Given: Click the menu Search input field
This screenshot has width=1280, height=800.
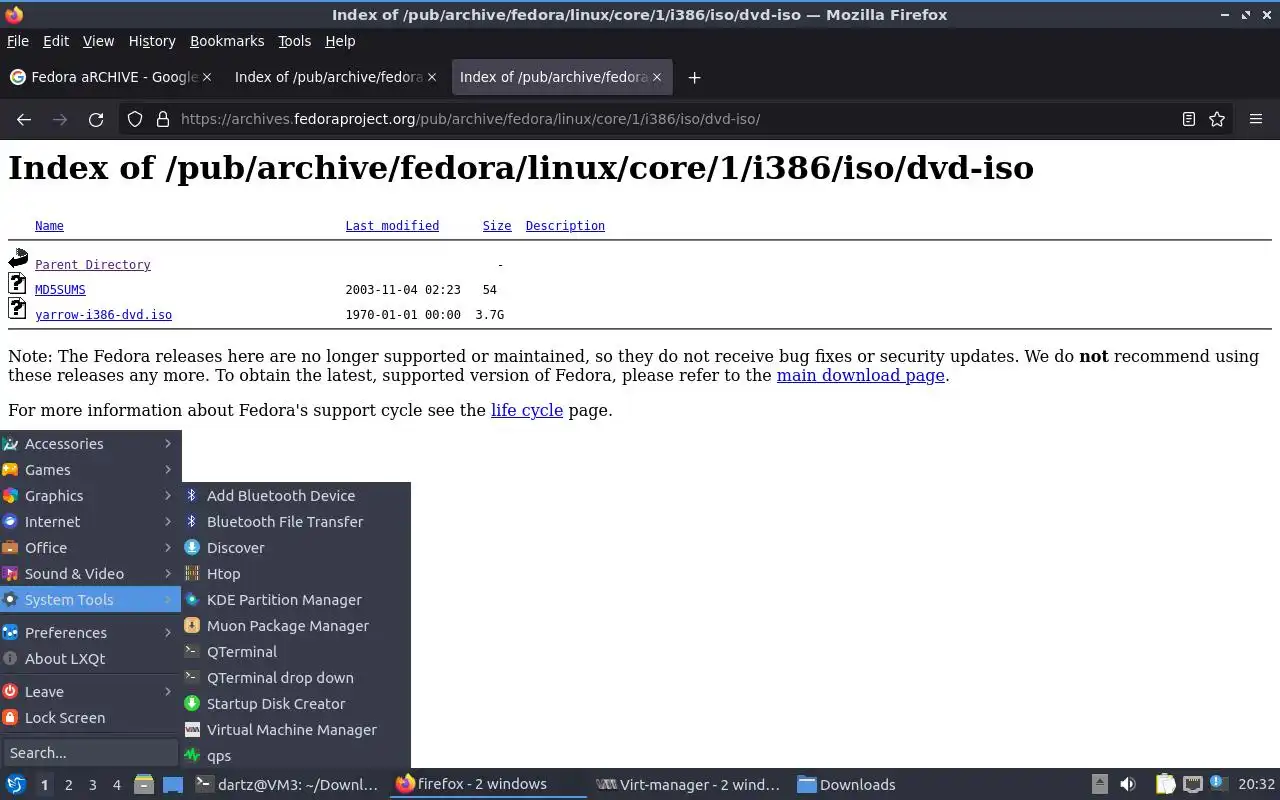Looking at the screenshot, I should coord(90,753).
